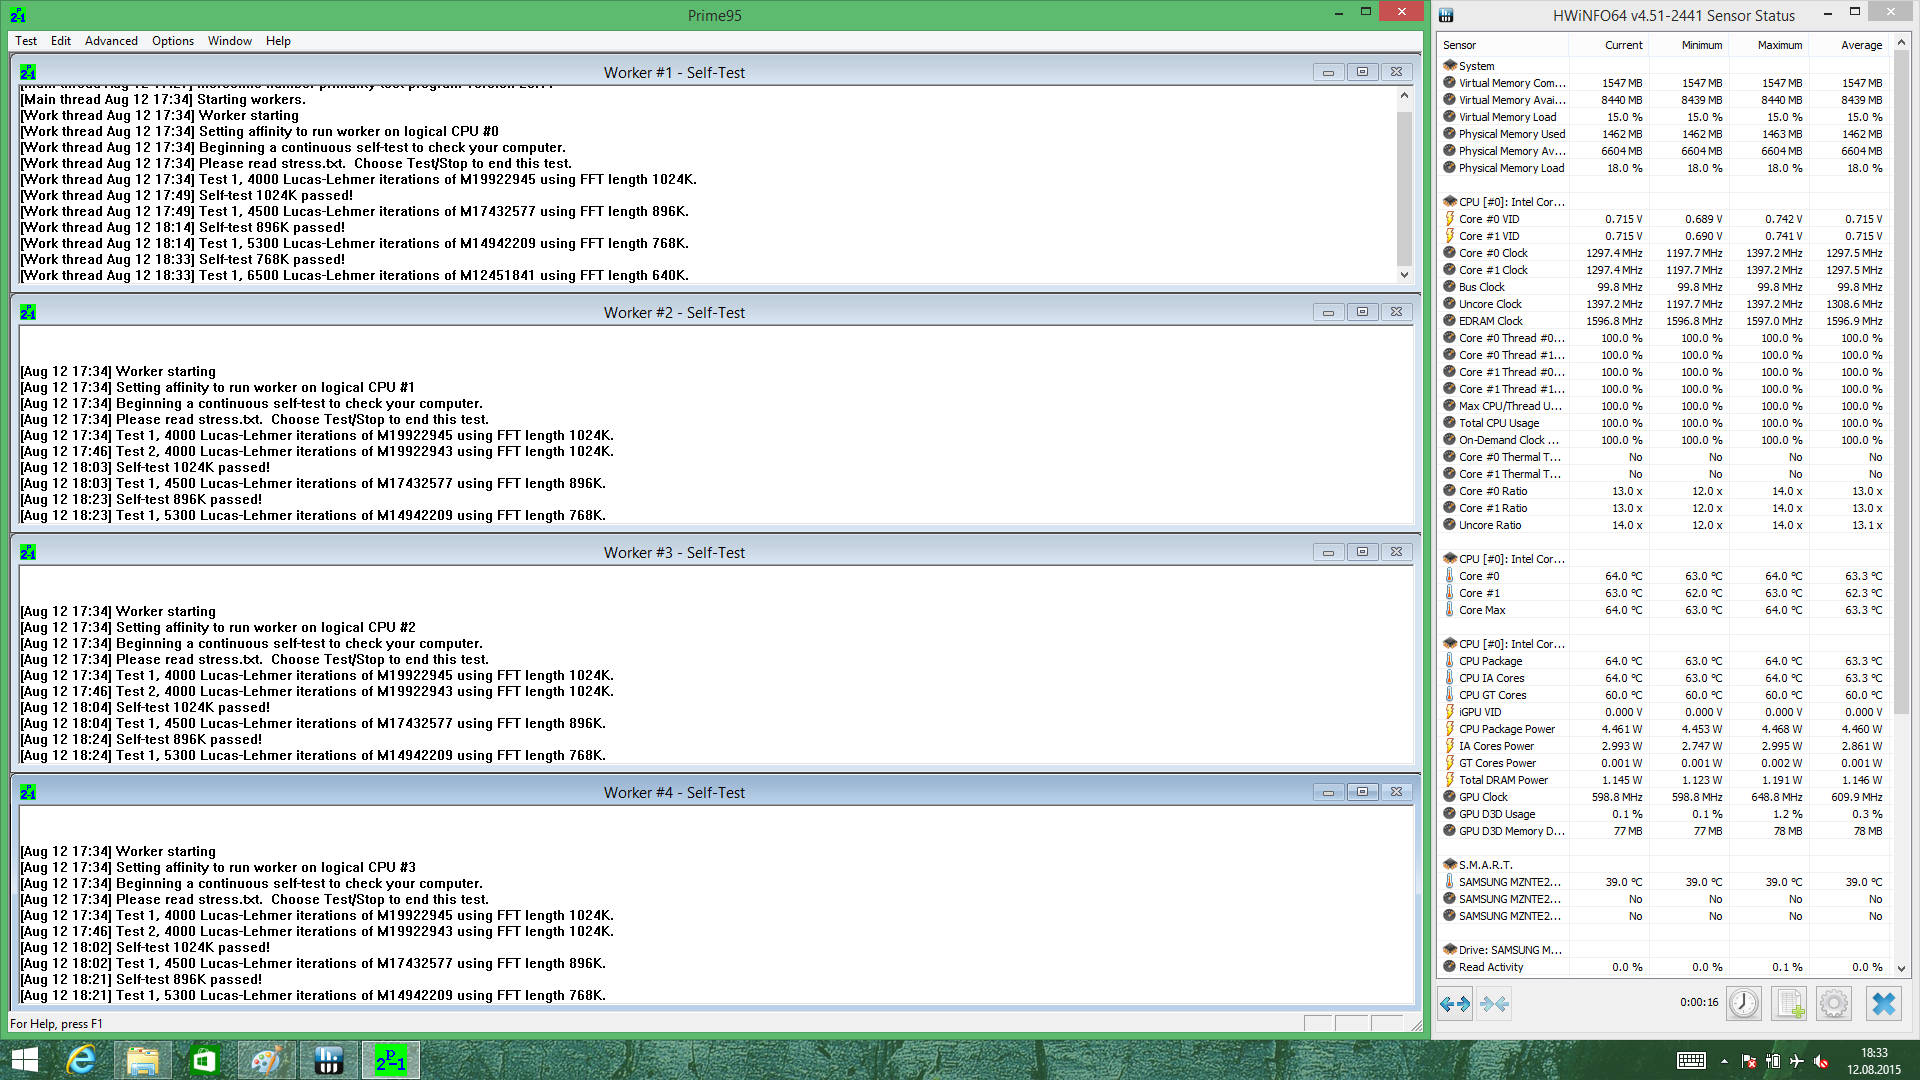Select the GPU Clock sensor row
1920x1080 pixels.
click(1664, 797)
